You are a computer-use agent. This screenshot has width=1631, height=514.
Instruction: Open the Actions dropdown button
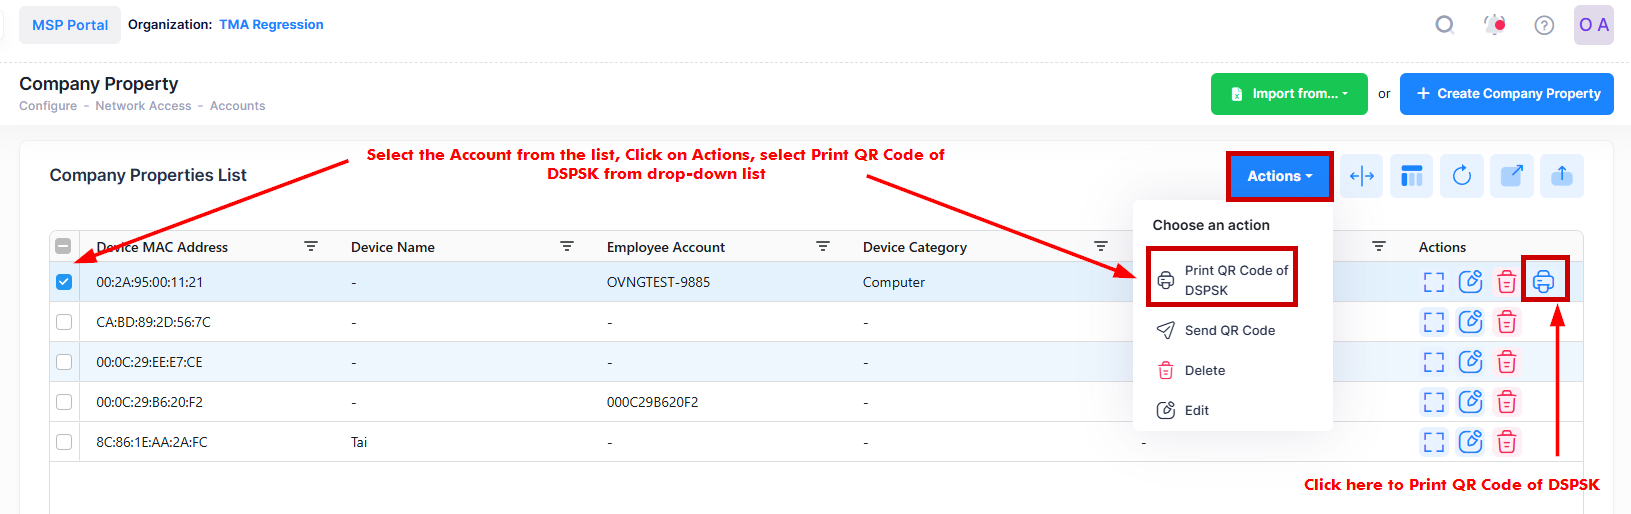pyautogui.click(x=1279, y=176)
